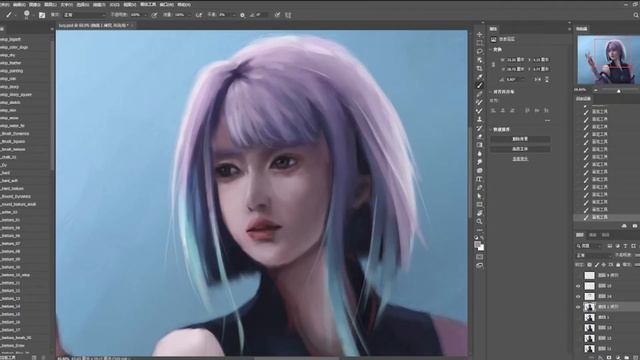Select the Move tool
640x360 pixels.
480,34
